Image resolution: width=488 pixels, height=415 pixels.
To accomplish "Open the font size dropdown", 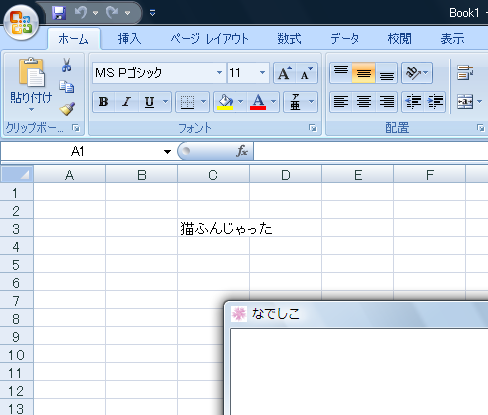I will [263, 73].
